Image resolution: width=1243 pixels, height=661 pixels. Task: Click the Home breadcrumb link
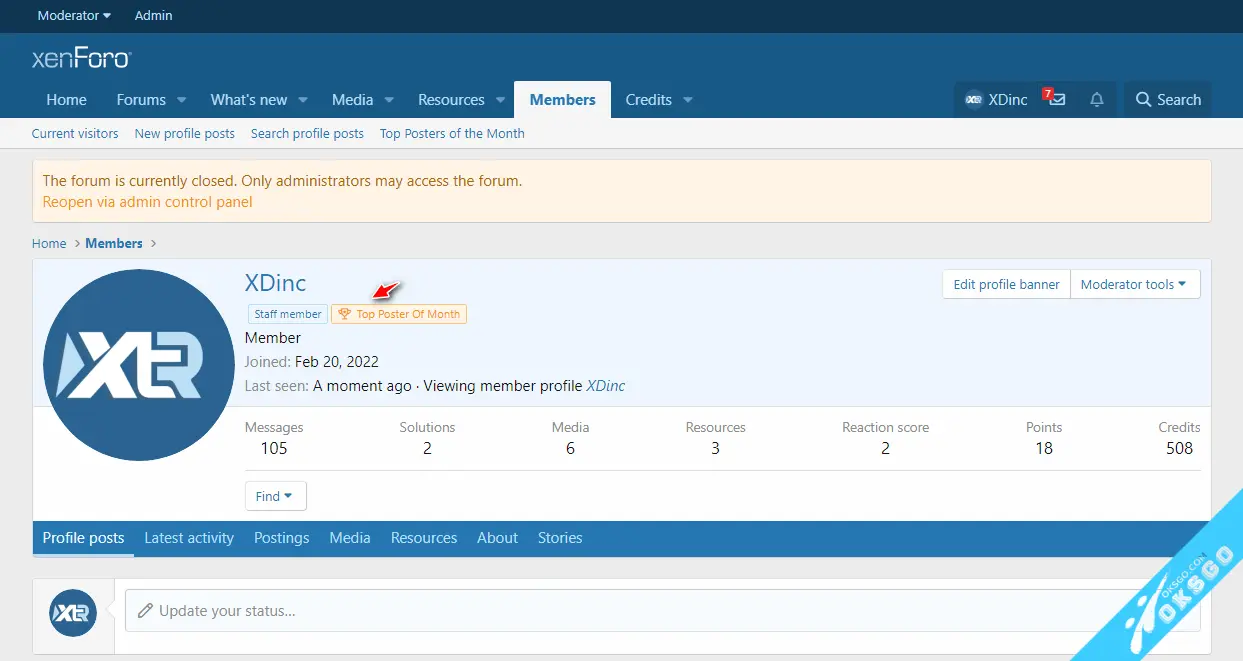click(49, 243)
